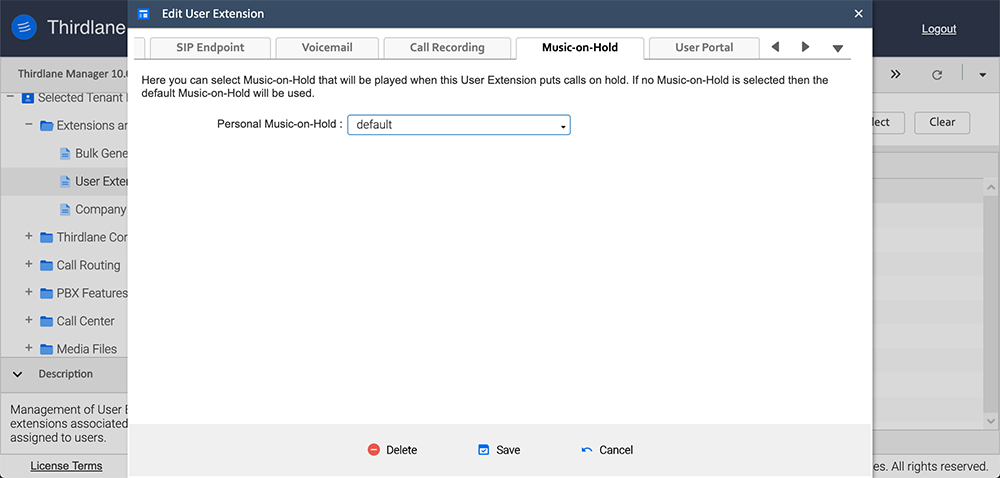
Task: Expand the Call Routing tree node
Action: click(x=29, y=264)
